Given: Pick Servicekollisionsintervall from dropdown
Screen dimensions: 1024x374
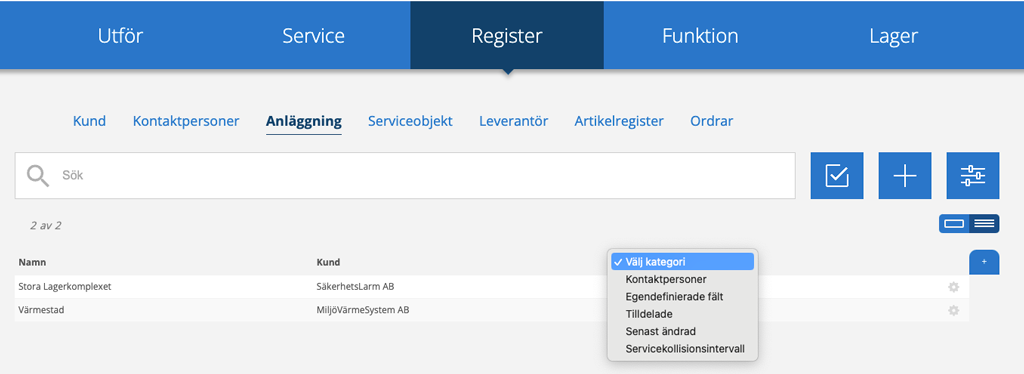Looking at the screenshot, I should click(684, 349).
